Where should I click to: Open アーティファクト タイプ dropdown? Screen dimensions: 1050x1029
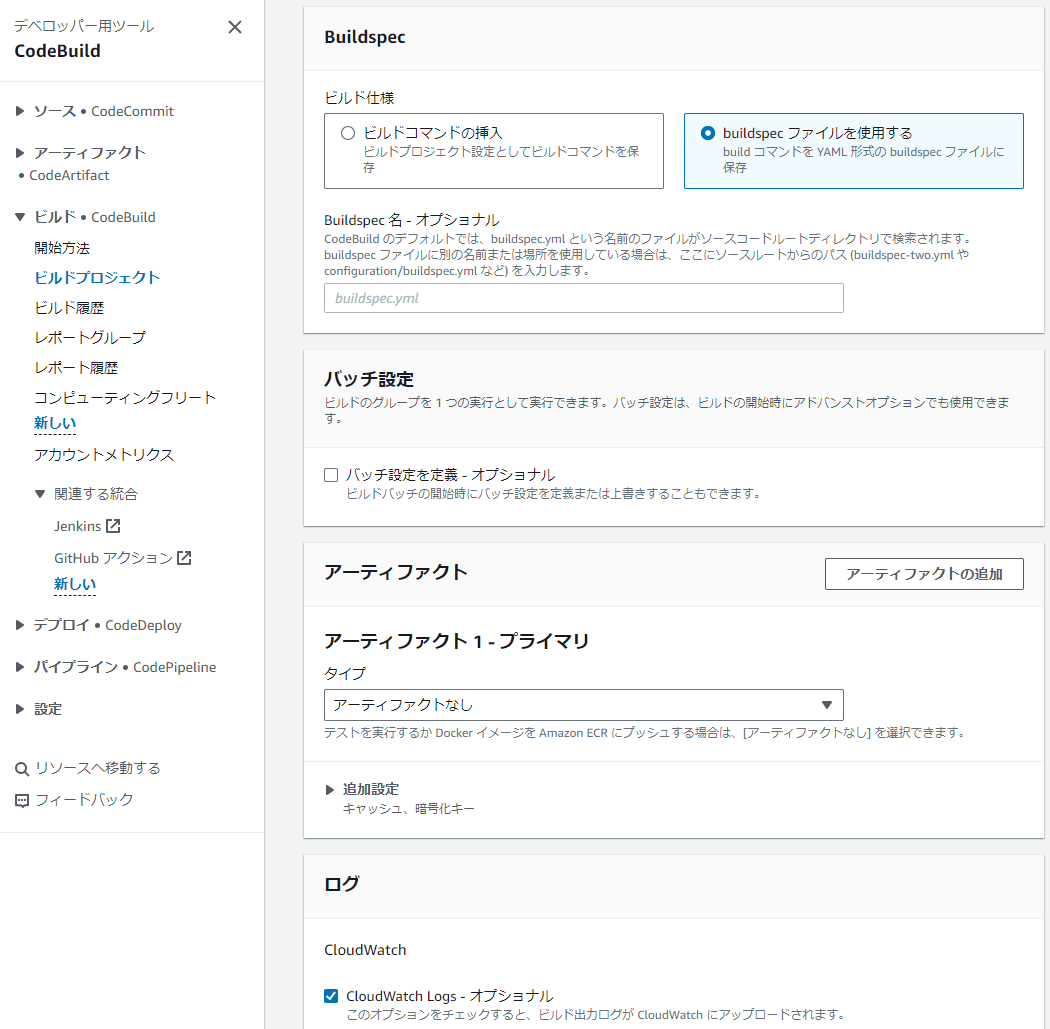coord(583,705)
